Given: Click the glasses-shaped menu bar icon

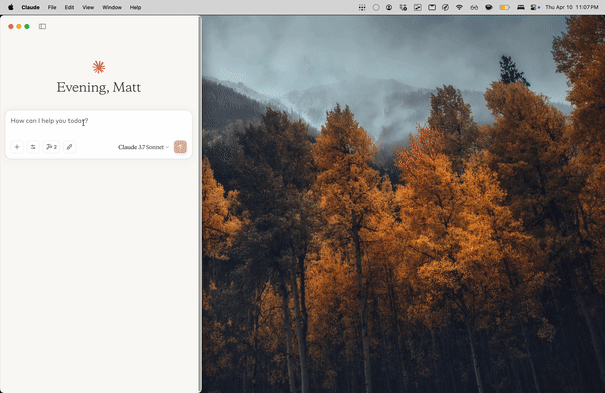Looking at the screenshot, I should (474, 7).
